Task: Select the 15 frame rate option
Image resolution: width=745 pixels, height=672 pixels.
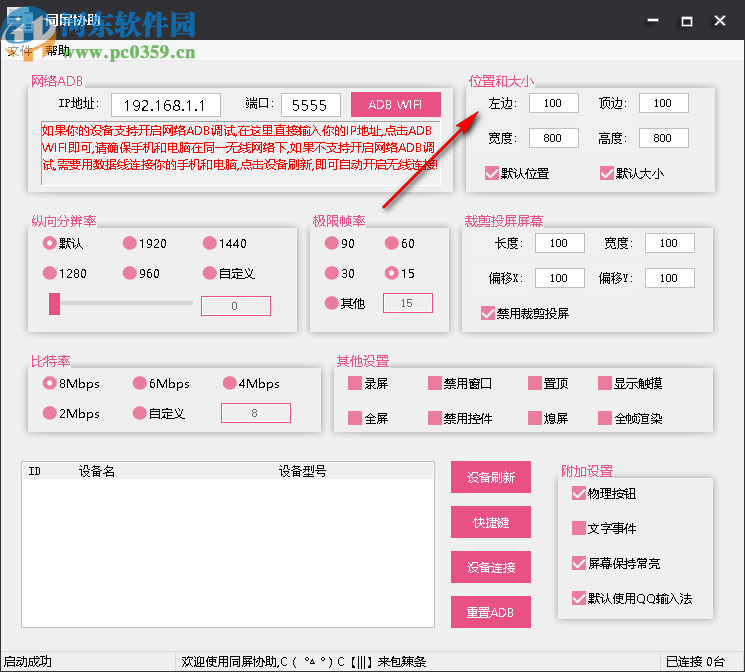Action: tap(392, 273)
